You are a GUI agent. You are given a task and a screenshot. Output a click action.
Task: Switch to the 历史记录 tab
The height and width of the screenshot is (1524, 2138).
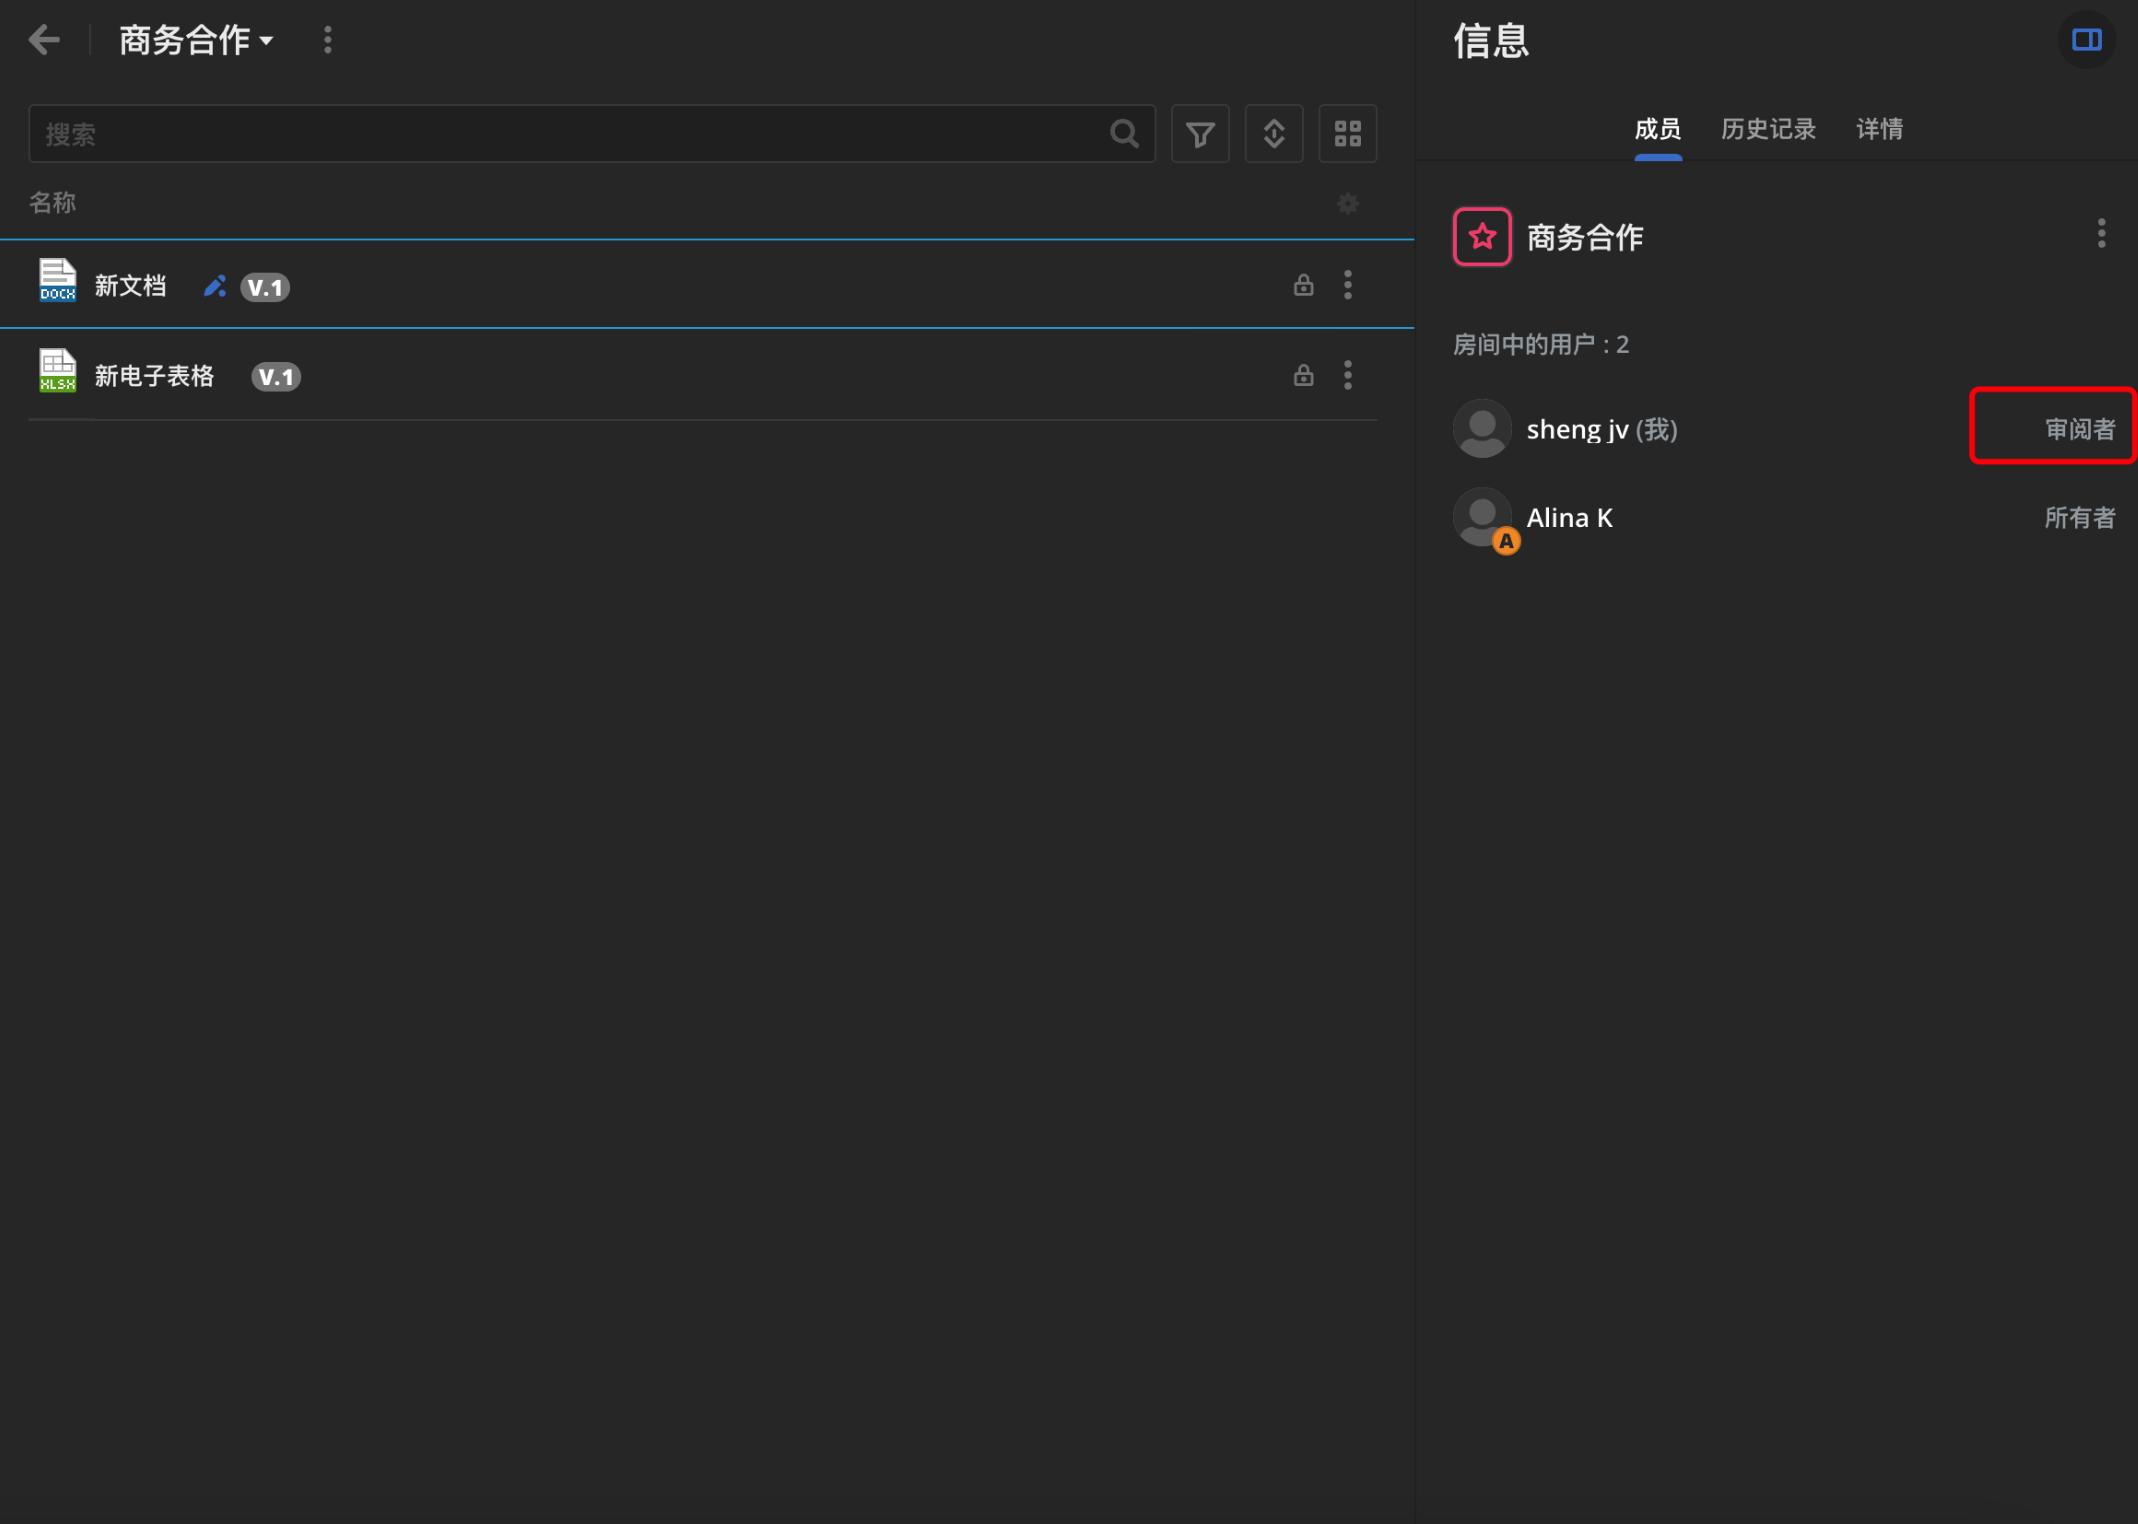[x=1767, y=129]
